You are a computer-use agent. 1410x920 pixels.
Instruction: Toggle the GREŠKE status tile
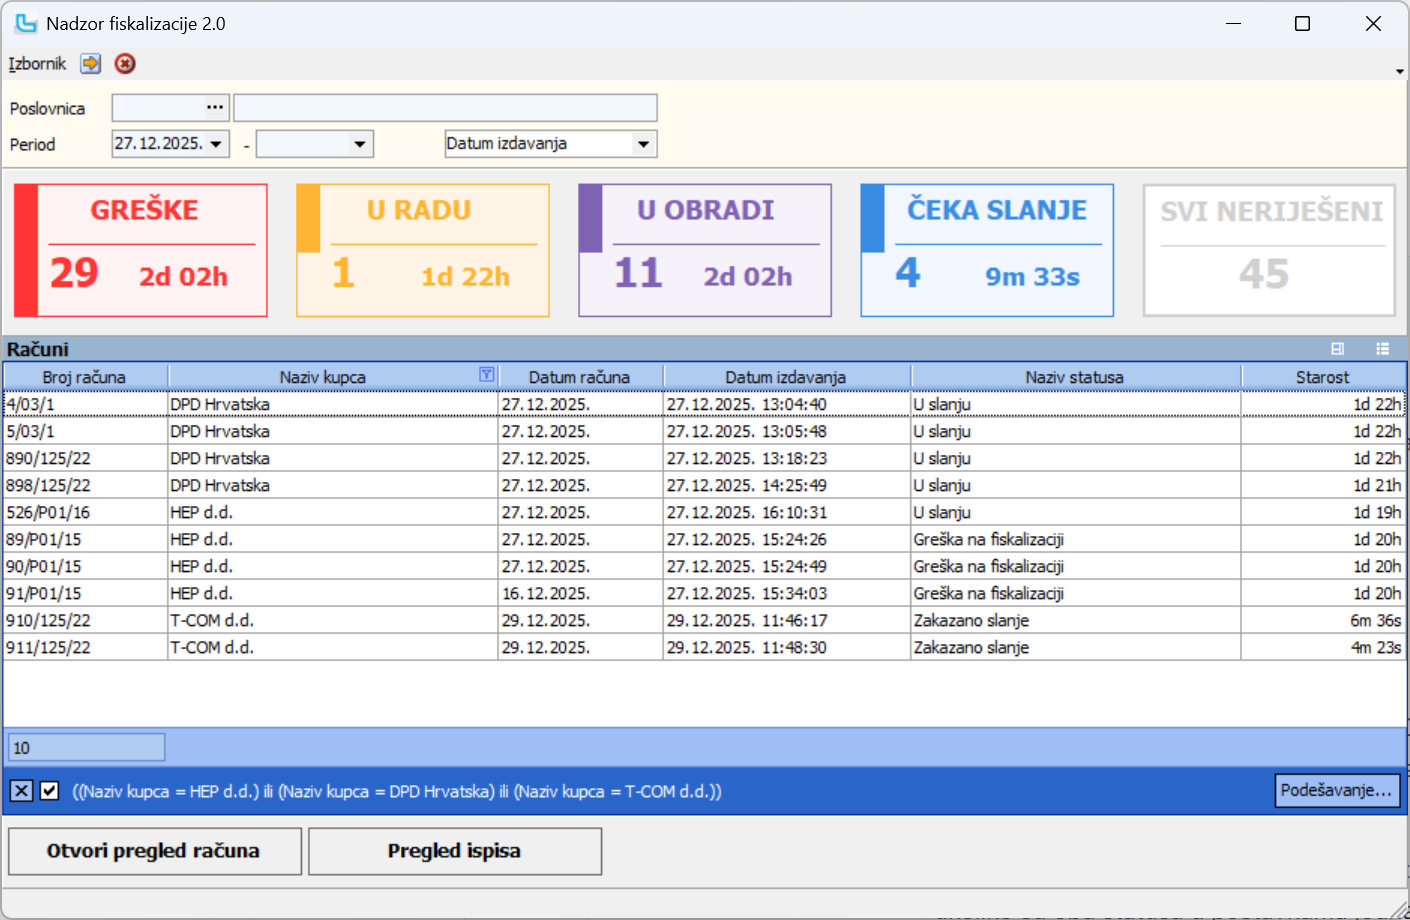pyautogui.click(x=141, y=250)
